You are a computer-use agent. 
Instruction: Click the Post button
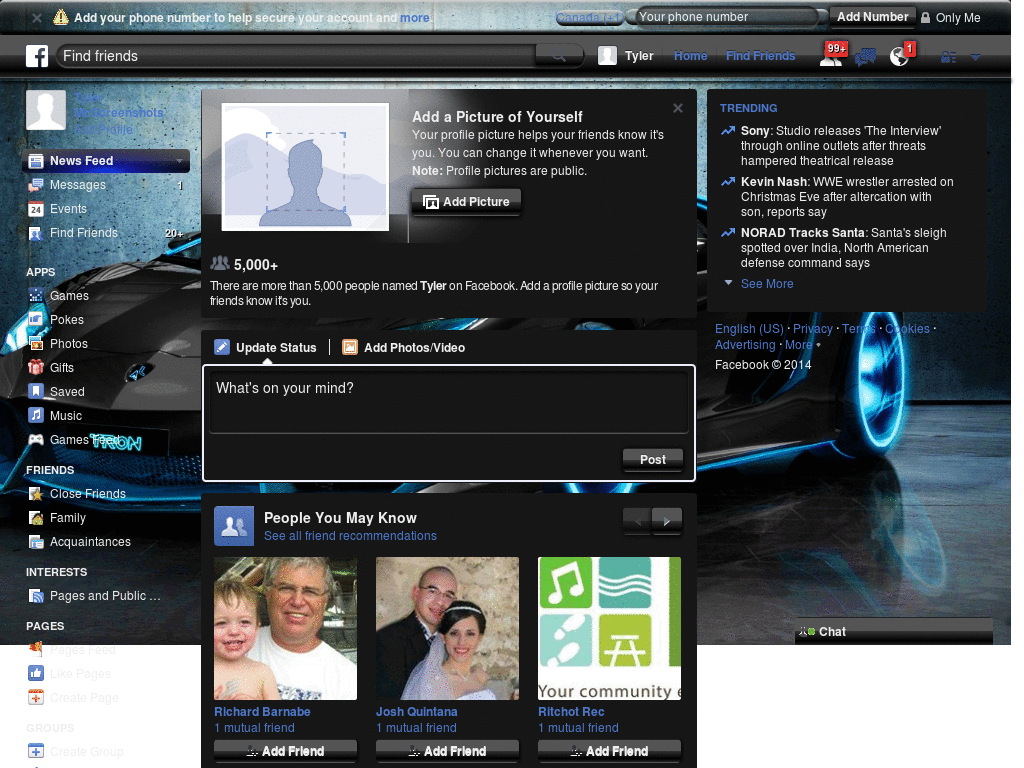[652, 460]
